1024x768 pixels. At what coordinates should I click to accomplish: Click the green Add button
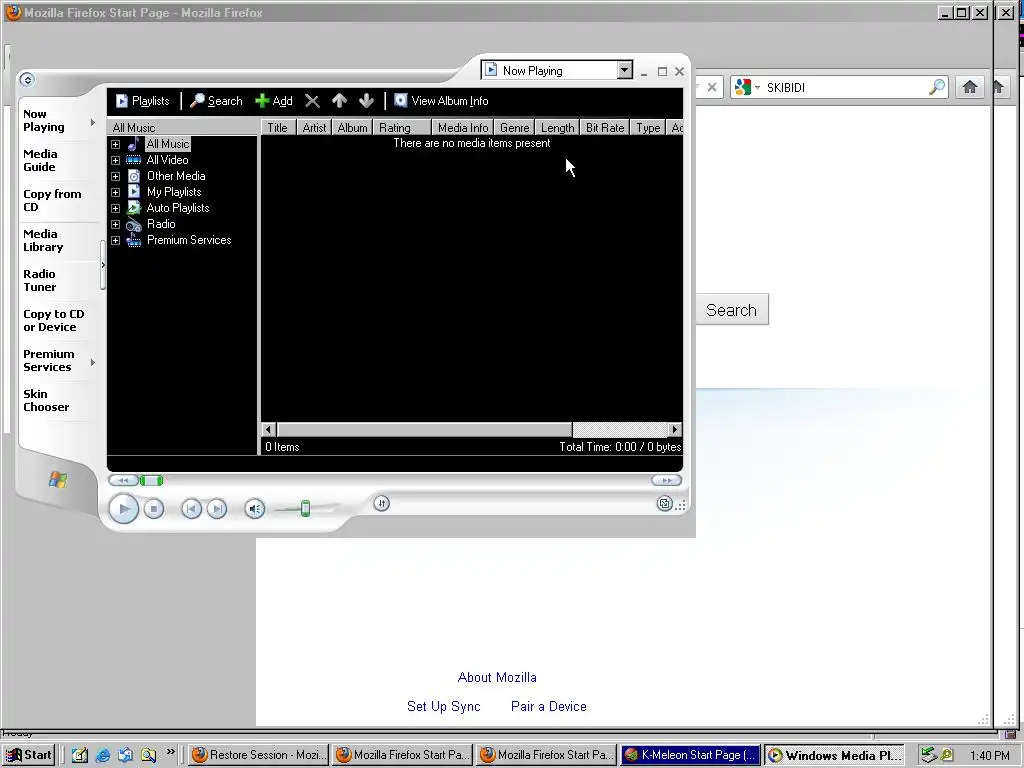coord(274,101)
